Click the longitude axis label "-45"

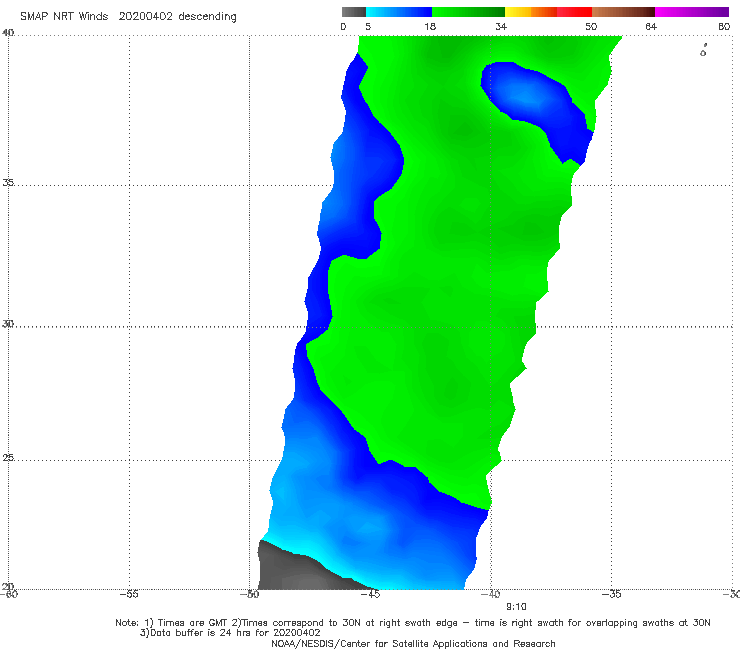[x=370, y=594]
